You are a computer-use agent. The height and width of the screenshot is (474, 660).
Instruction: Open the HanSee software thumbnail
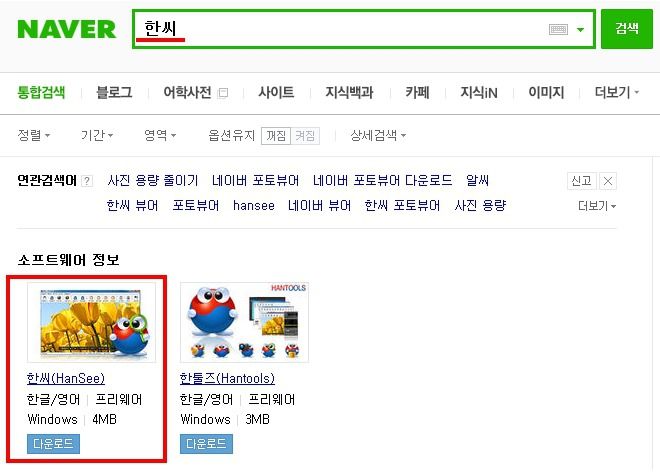91,322
